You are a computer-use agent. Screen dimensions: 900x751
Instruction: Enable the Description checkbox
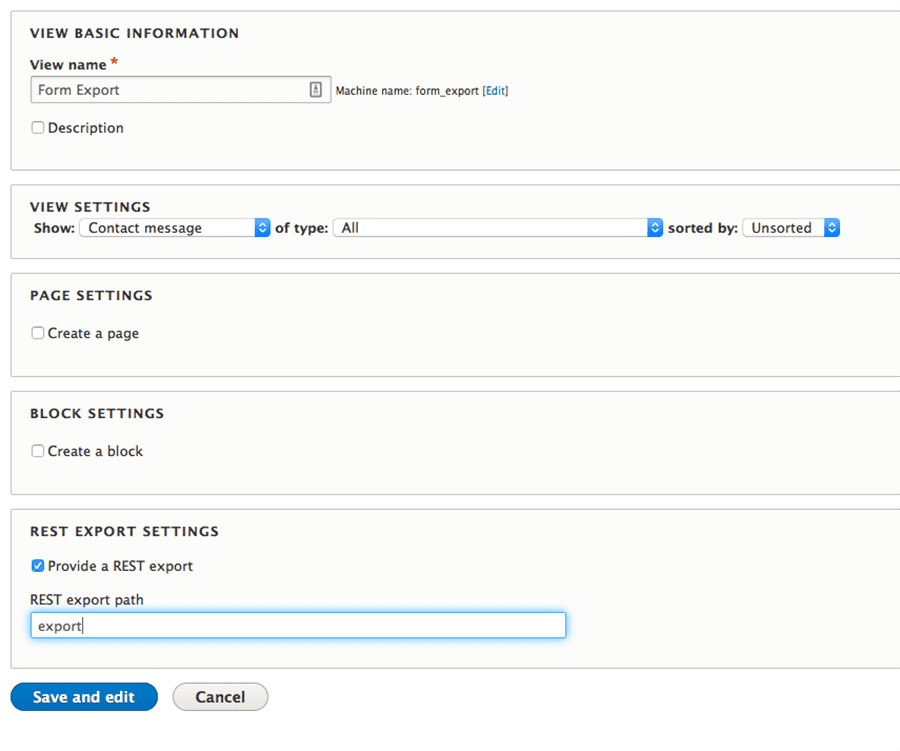tap(38, 127)
